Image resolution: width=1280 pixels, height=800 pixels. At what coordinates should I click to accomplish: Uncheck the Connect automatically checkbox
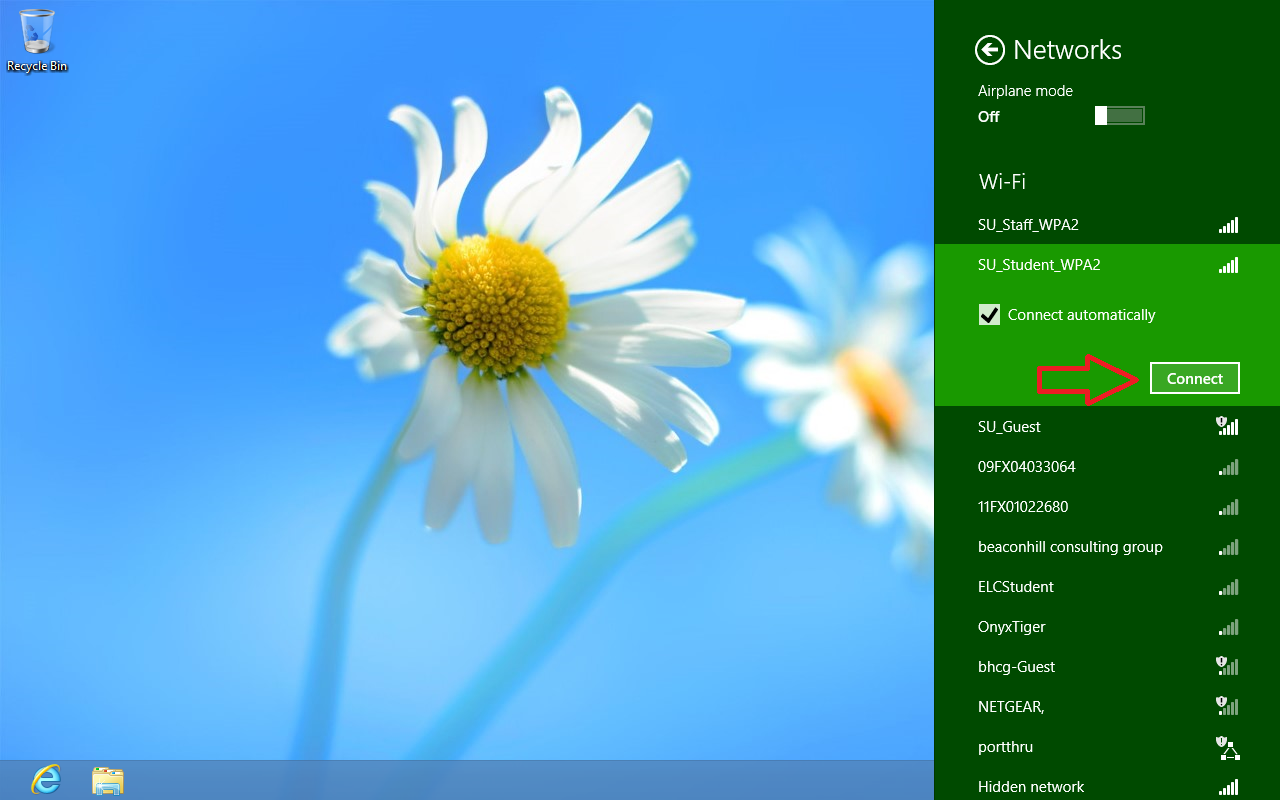(x=989, y=315)
